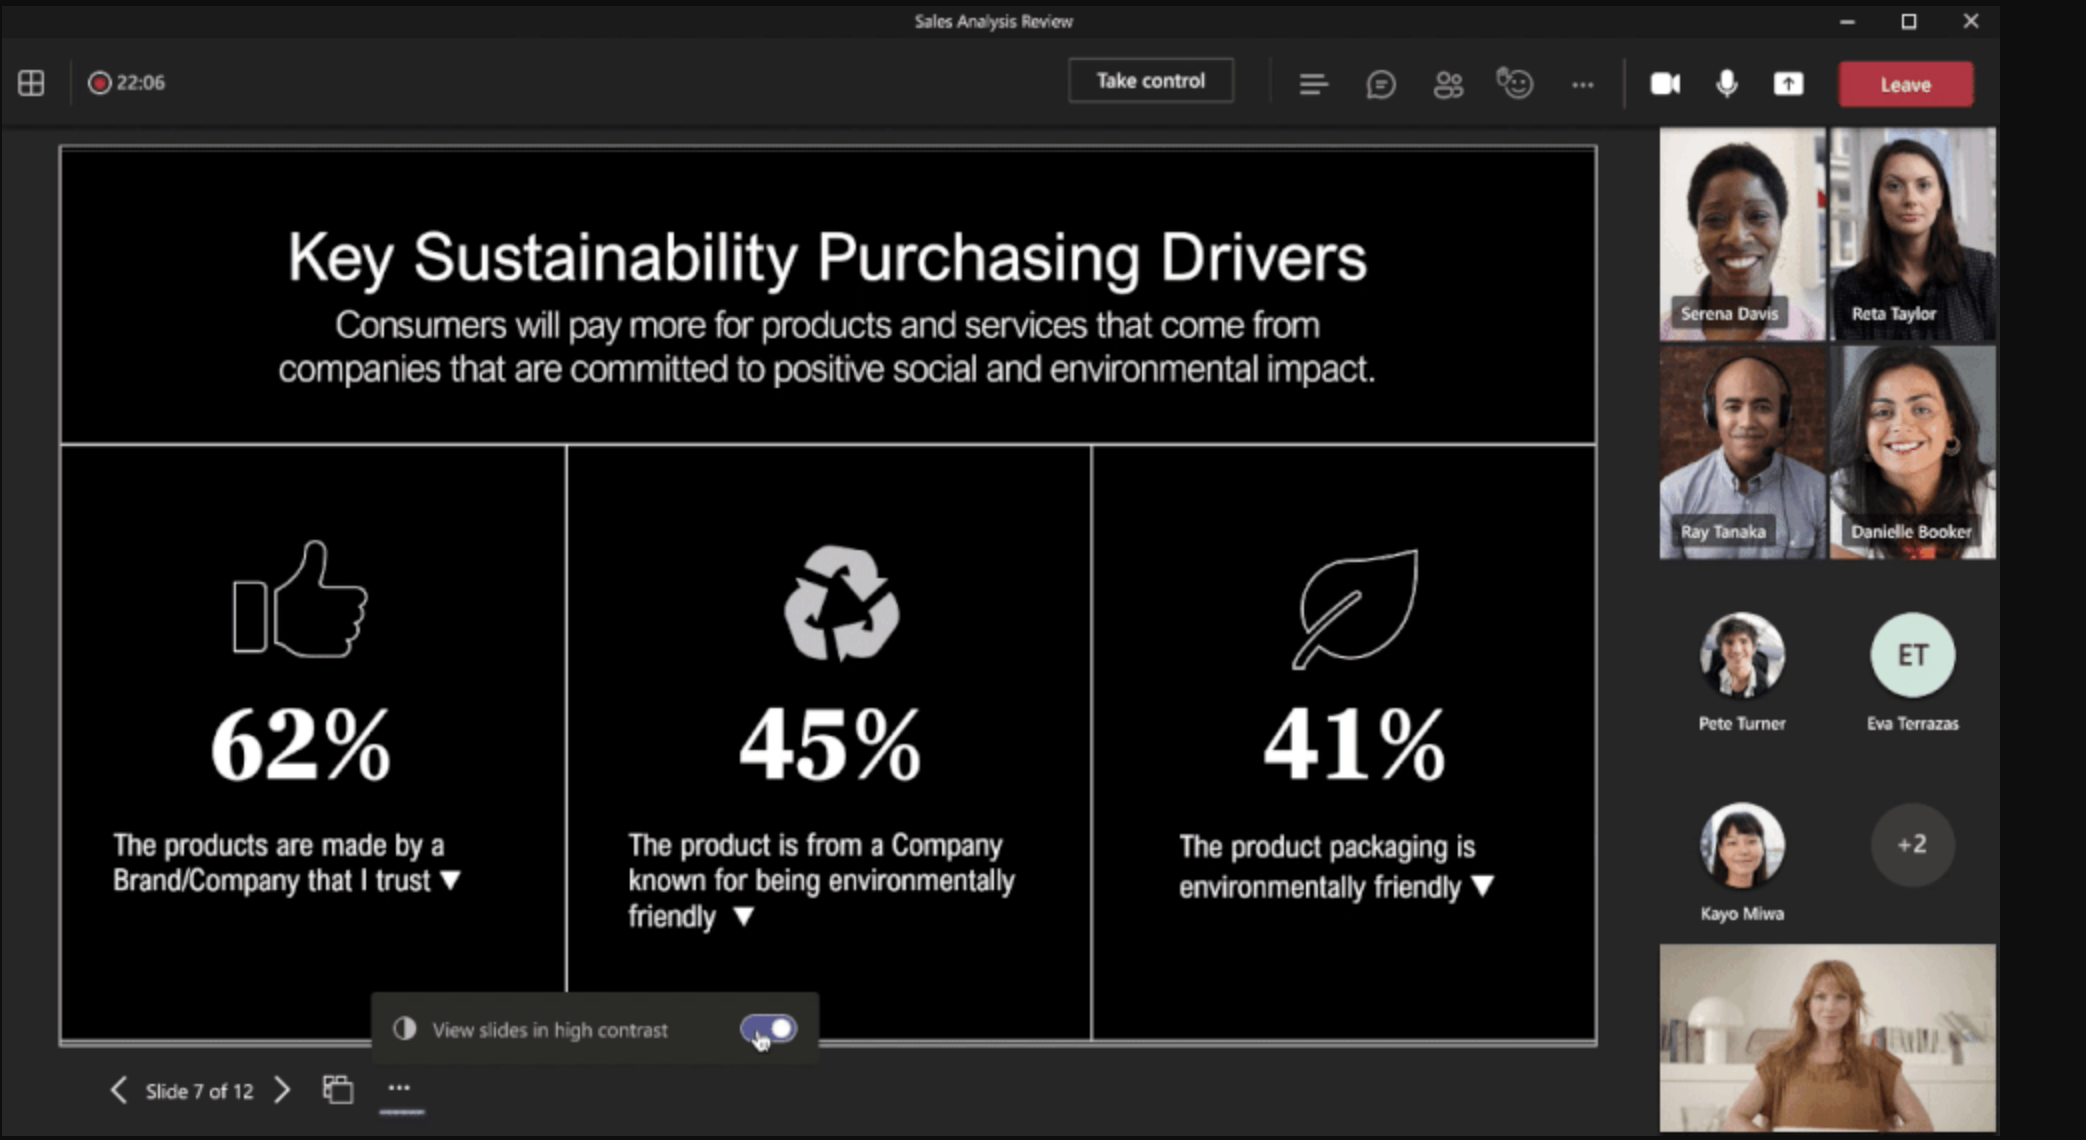Click 'Consumers will pay more' subtitle text
The height and width of the screenshot is (1140, 2086).
(x=827, y=347)
